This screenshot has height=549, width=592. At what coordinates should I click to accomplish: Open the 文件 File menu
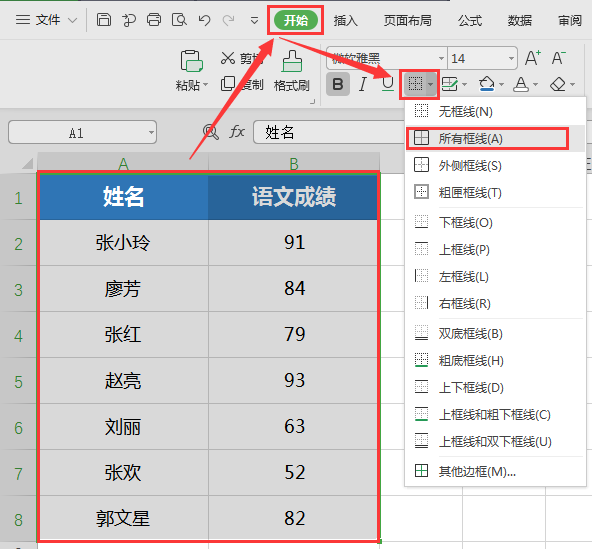click(47, 20)
